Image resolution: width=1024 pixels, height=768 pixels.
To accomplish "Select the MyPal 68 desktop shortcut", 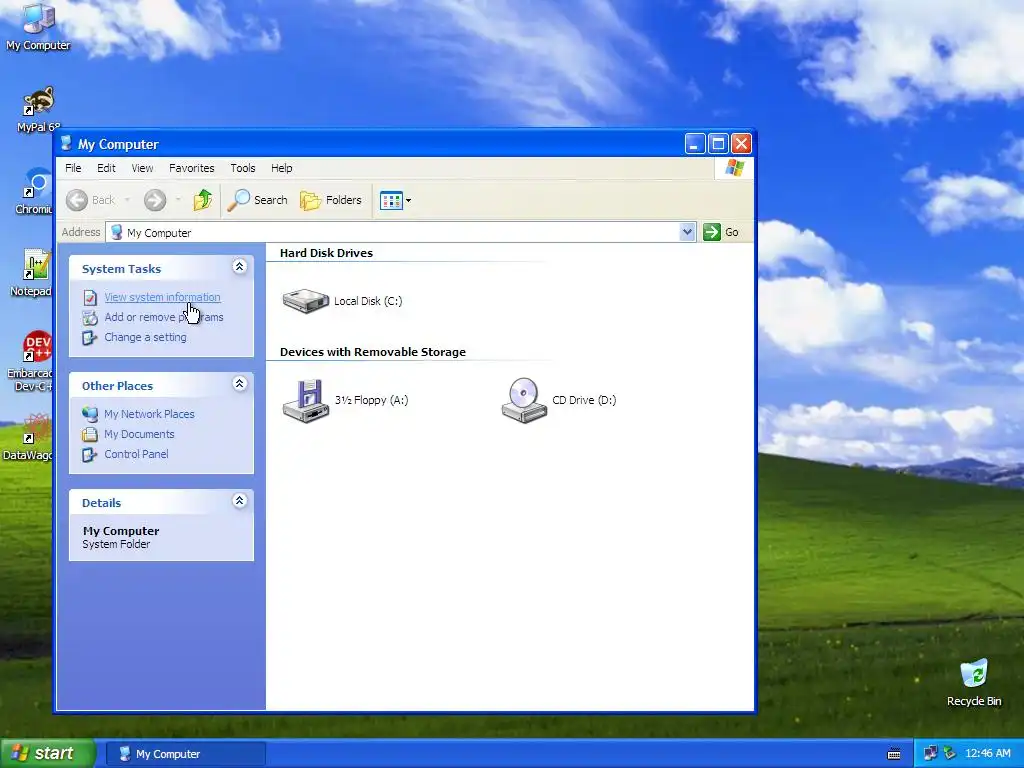I will pos(38,110).
